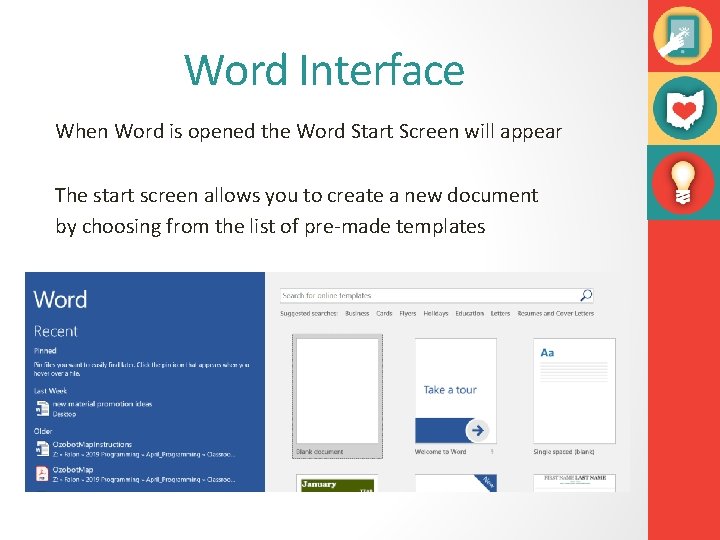Screen dimensions: 720x540
Task: Click the Last Week section label
Action: point(51,391)
